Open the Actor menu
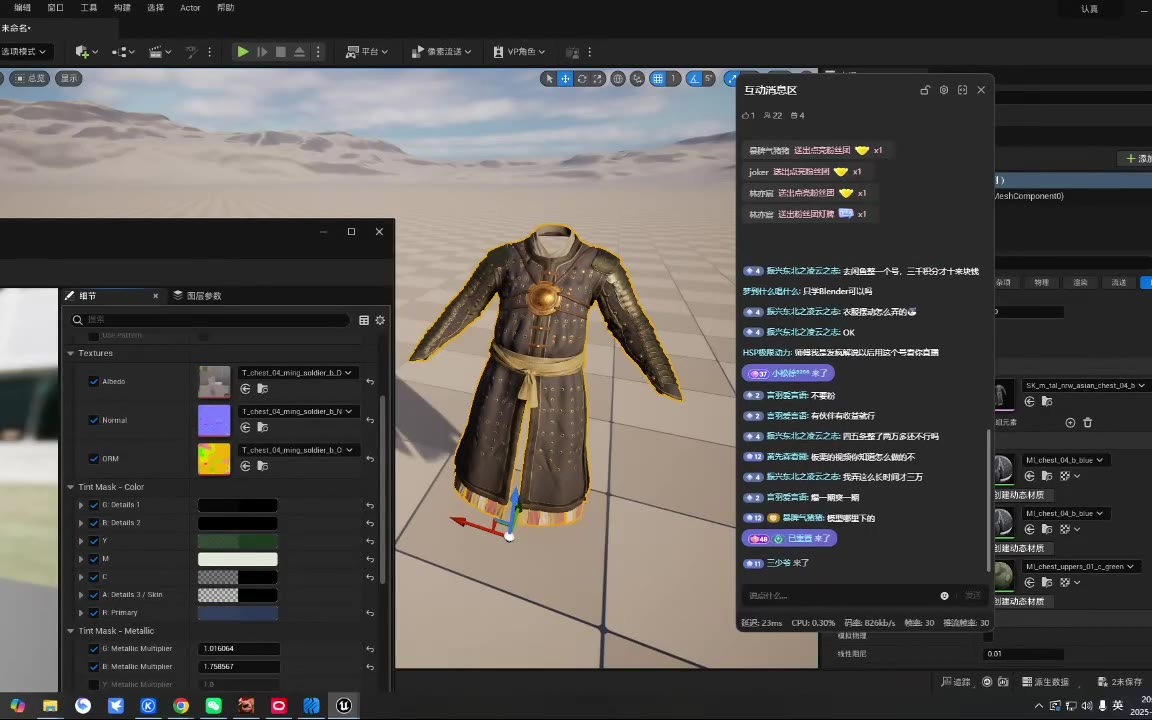Viewport: 1152px width, 720px height. pos(190,8)
